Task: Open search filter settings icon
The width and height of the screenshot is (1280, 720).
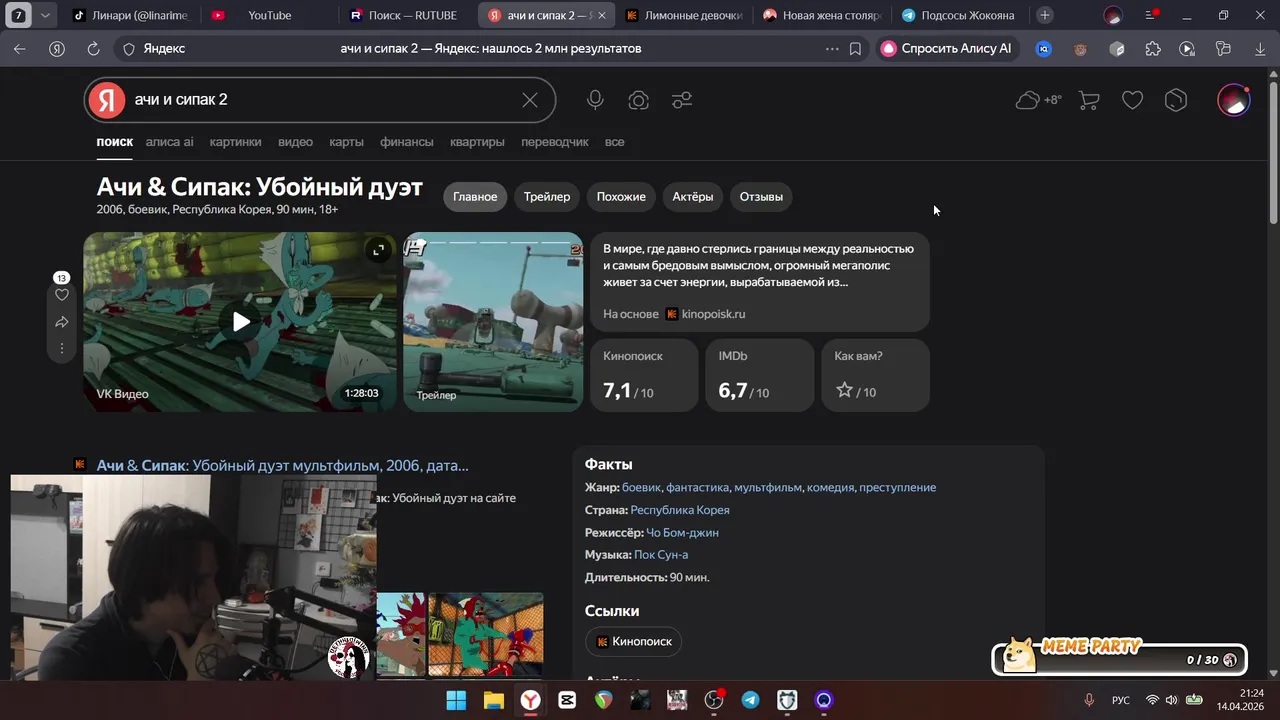Action: coord(682,100)
